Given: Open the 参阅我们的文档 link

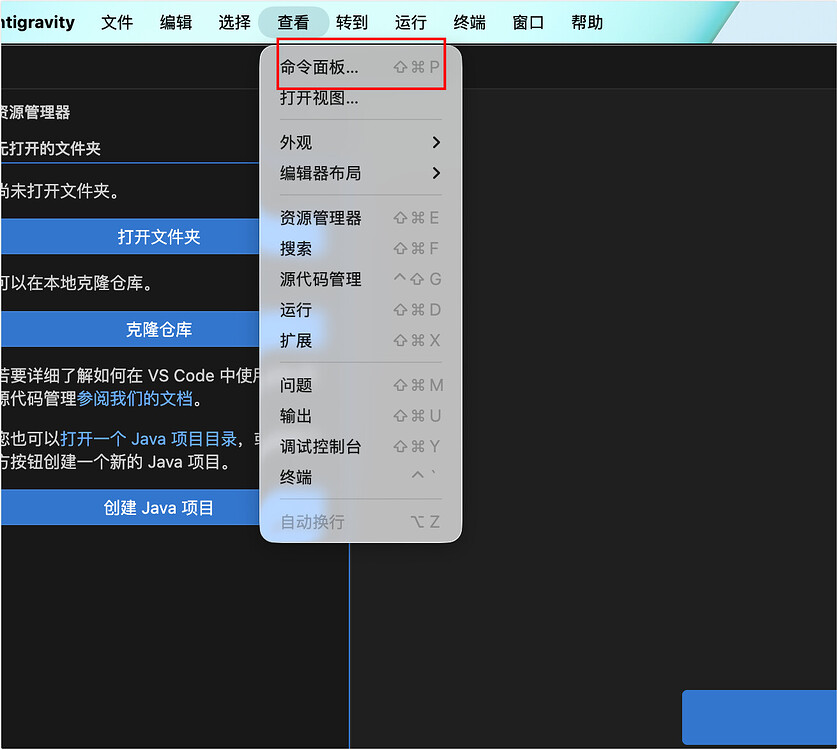Looking at the screenshot, I should tap(135, 399).
